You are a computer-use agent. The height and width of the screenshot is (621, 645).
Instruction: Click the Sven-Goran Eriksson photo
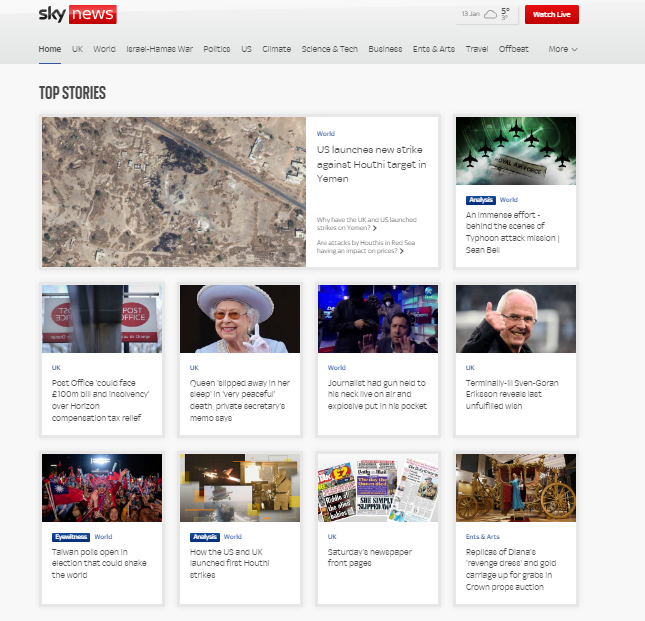coord(515,319)
